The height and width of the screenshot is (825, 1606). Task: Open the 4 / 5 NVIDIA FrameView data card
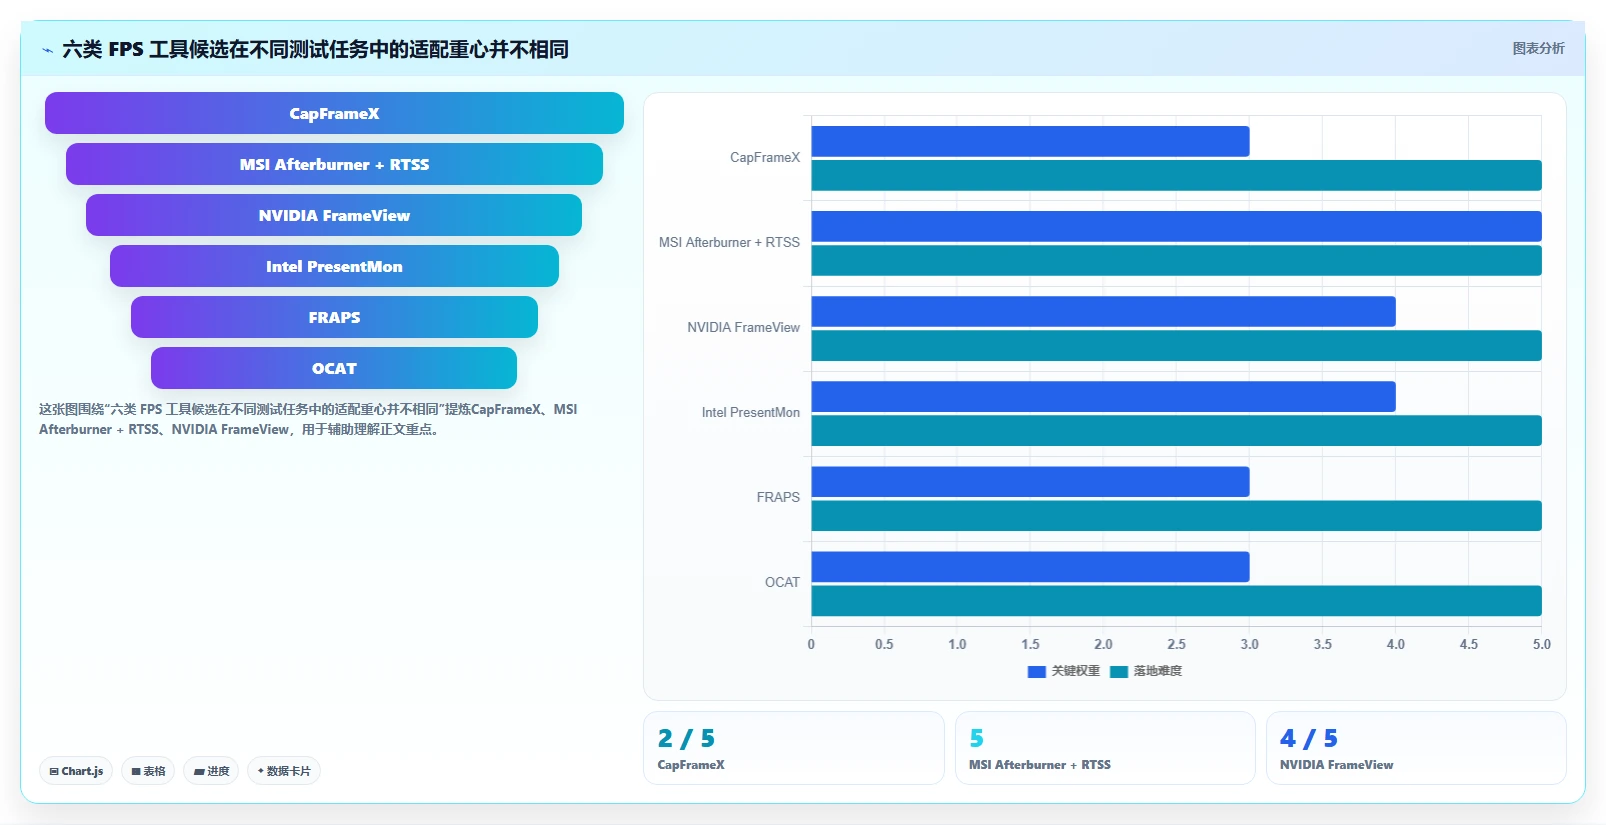tap(1416, 748)
